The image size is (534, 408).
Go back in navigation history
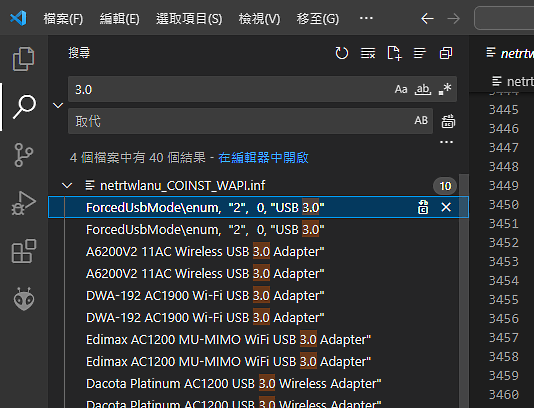point(427,18)
